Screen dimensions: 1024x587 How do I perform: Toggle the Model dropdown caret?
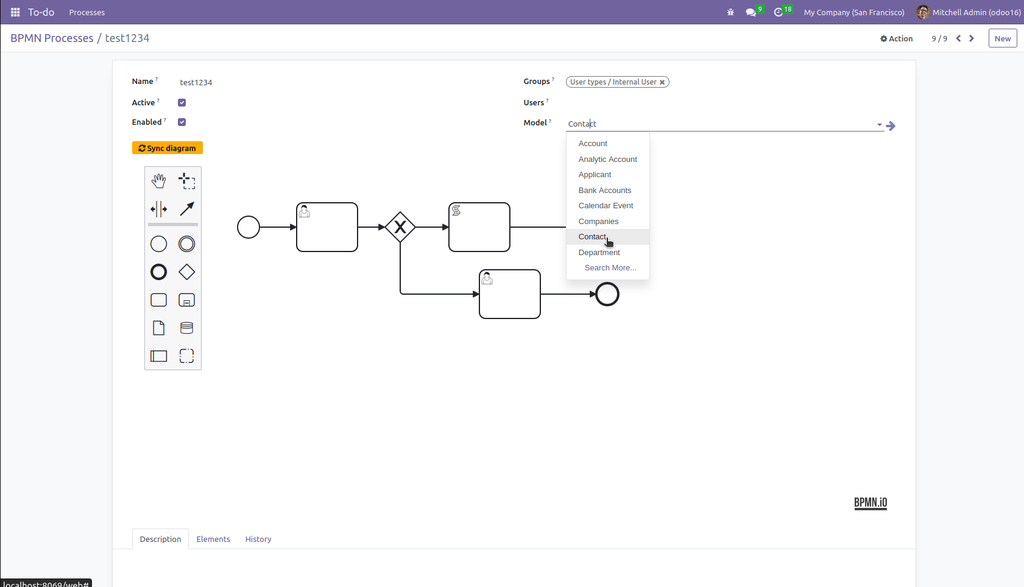point(879,124)
